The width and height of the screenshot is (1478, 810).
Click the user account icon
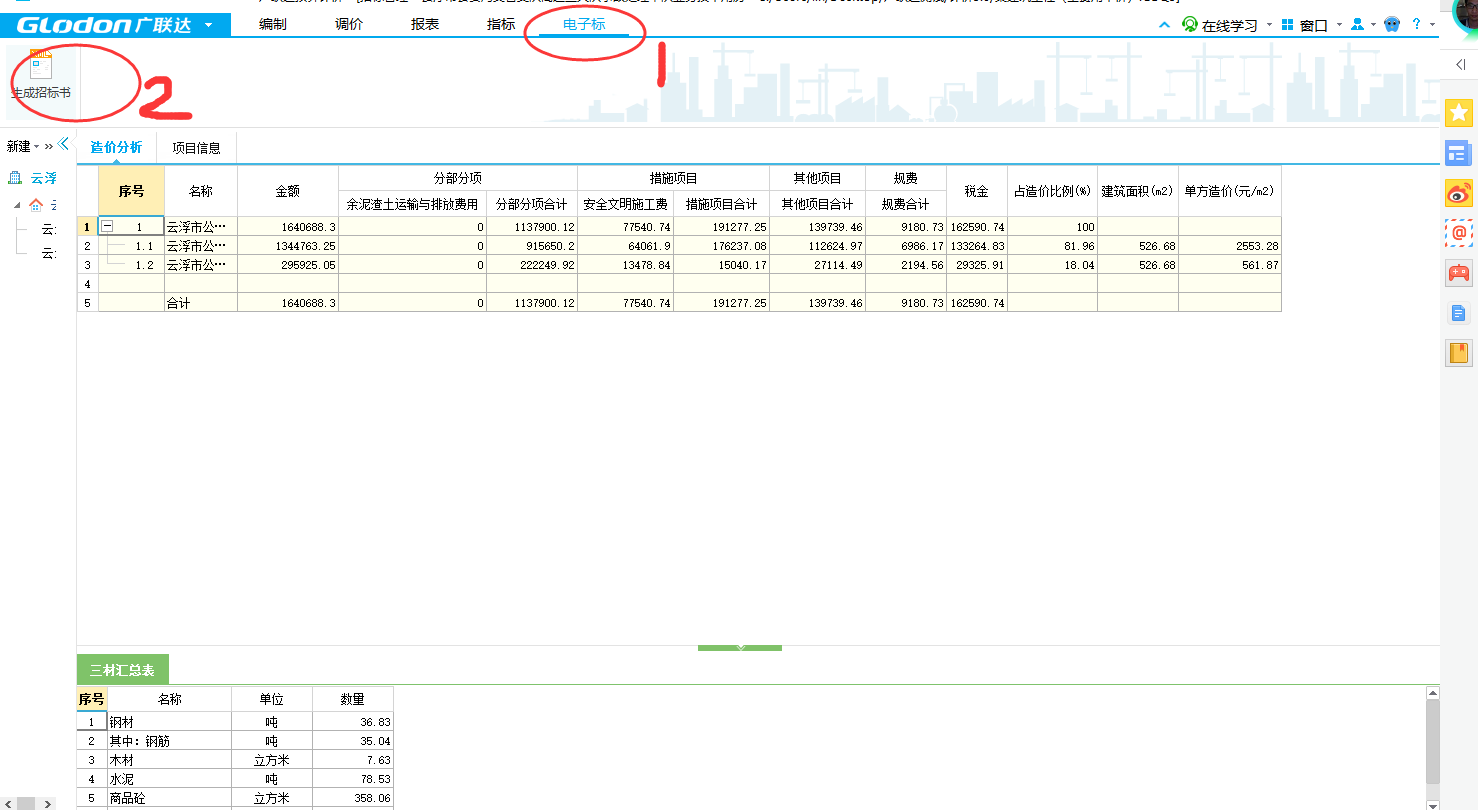(1357, 24)
